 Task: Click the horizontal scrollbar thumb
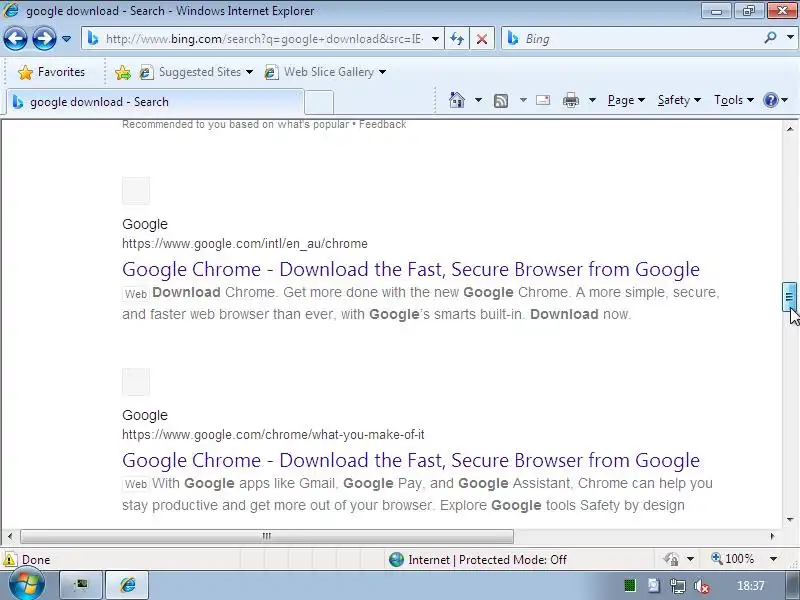tap(267, 536)
